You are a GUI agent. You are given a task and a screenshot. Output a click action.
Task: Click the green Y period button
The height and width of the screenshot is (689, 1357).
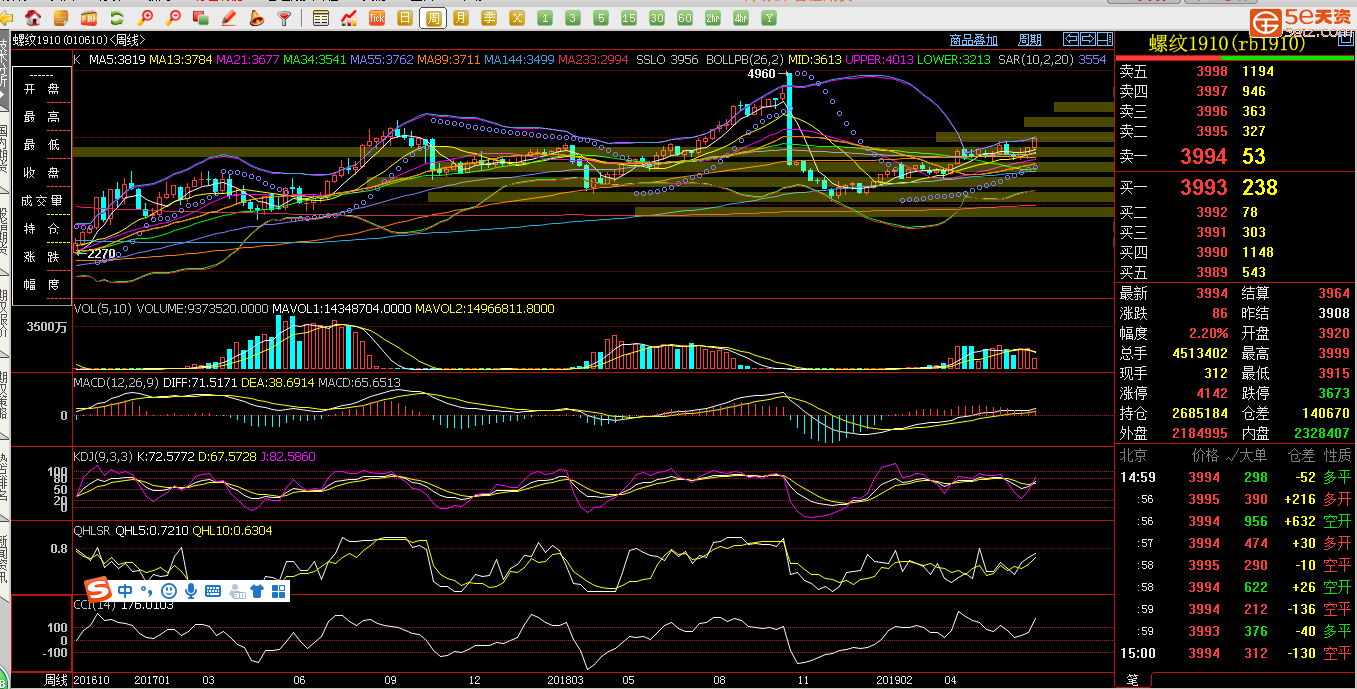point(769,18)
